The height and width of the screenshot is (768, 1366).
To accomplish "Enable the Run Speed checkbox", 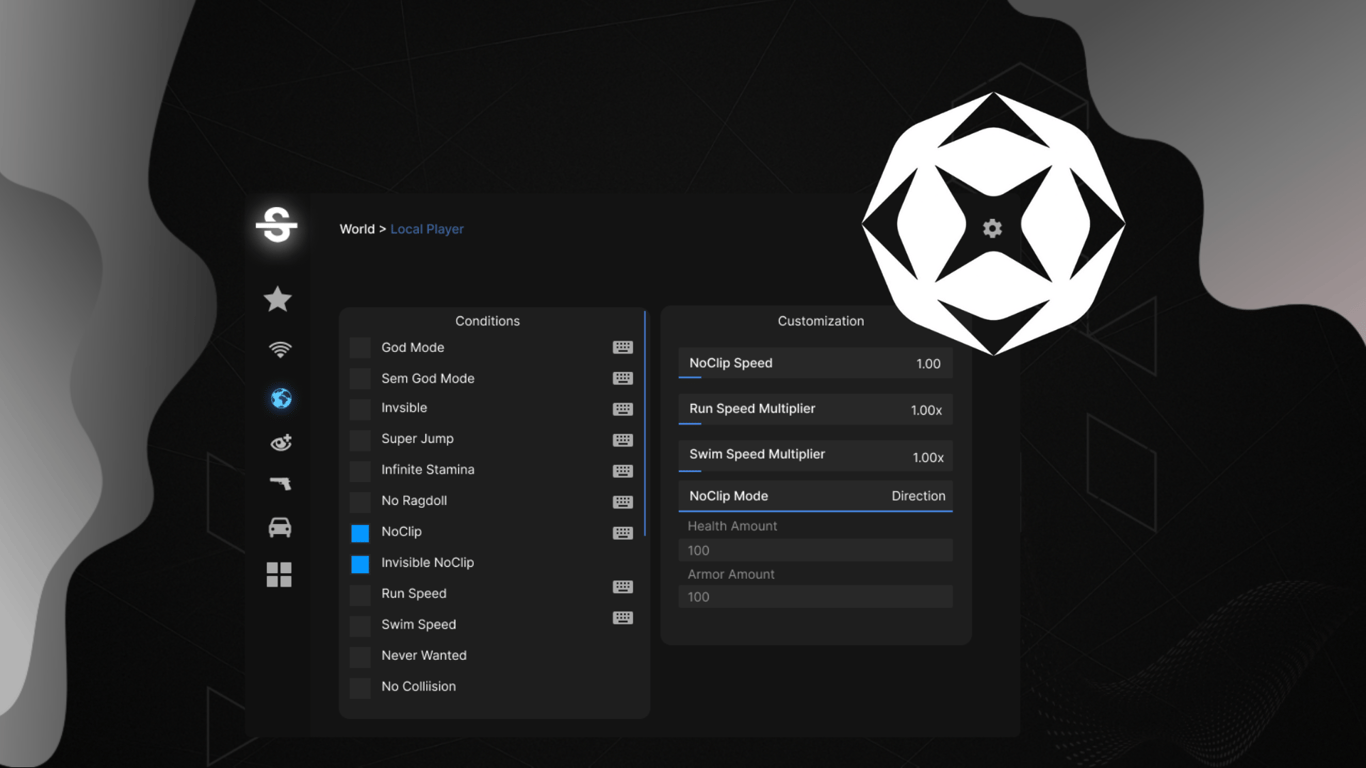I will [x=360, y=595].
